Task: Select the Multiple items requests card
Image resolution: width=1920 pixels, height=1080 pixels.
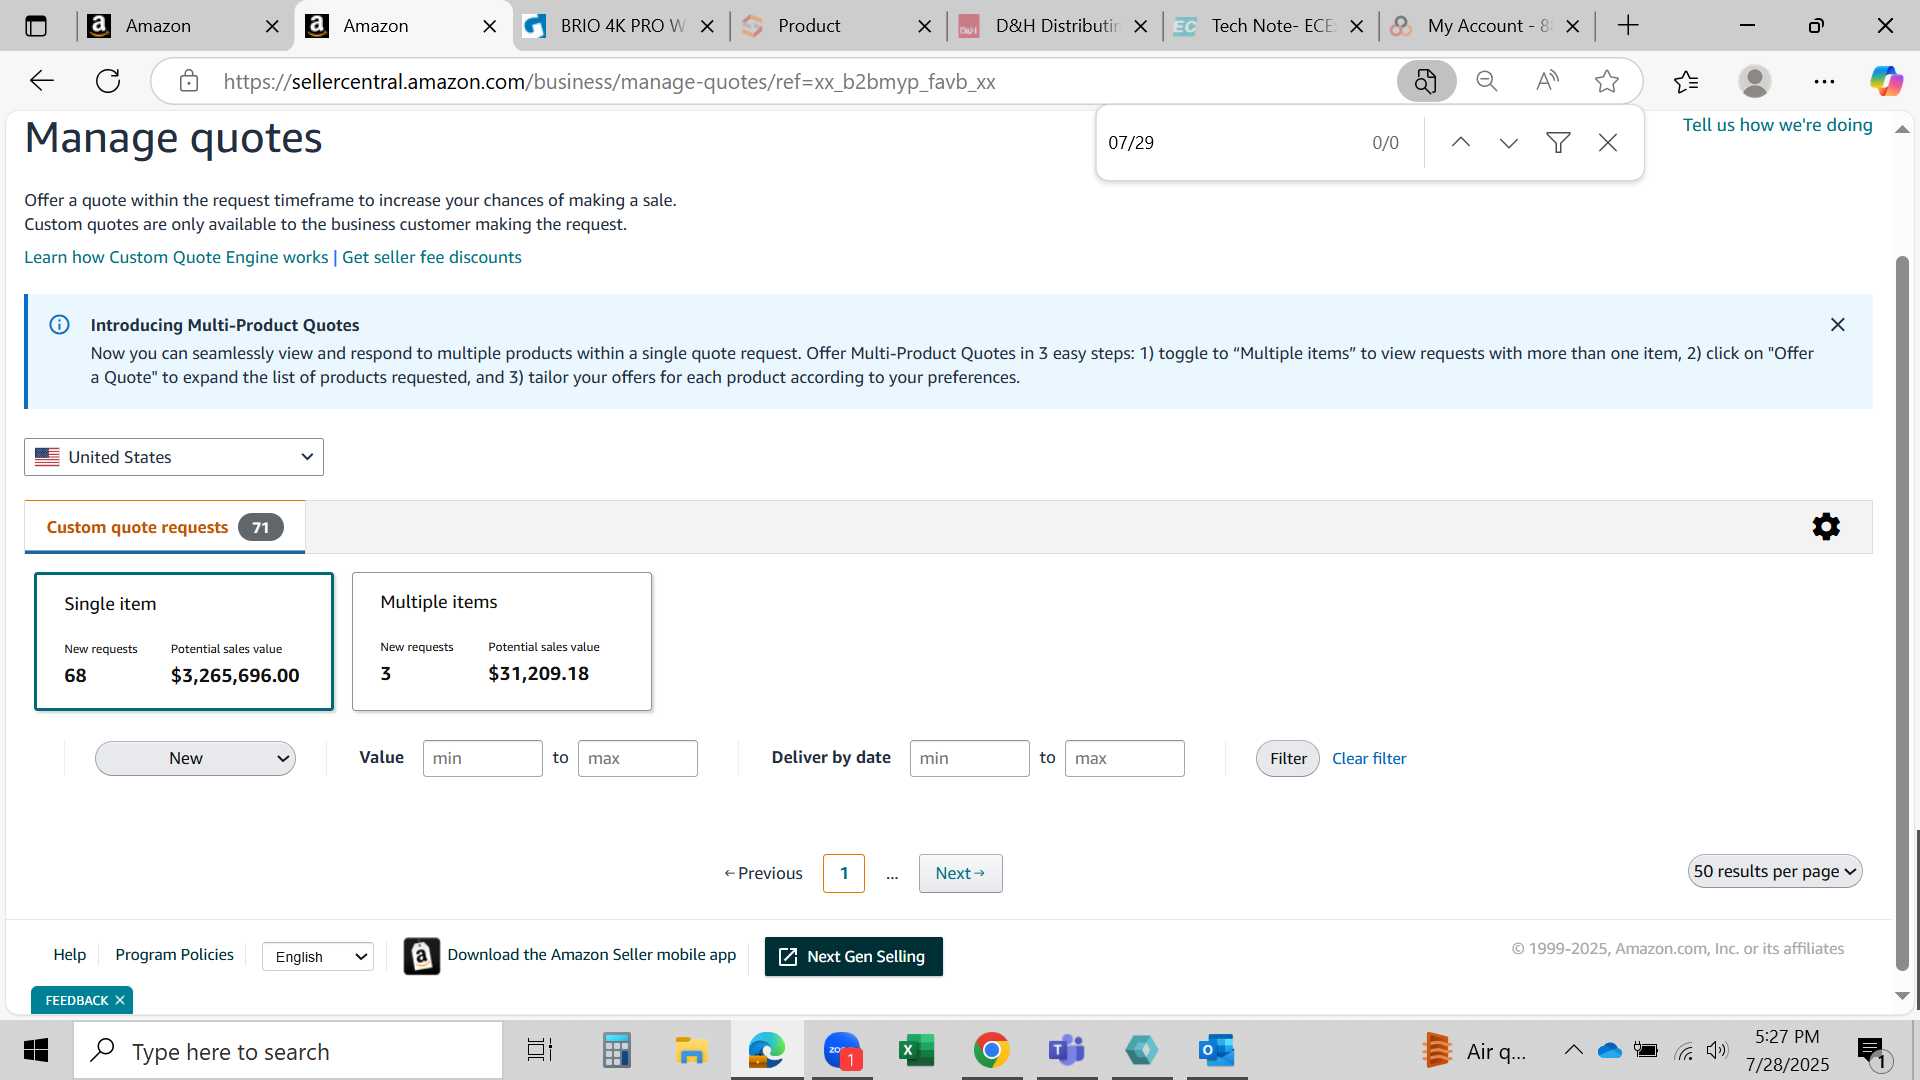Action: (x=502, y=641)
